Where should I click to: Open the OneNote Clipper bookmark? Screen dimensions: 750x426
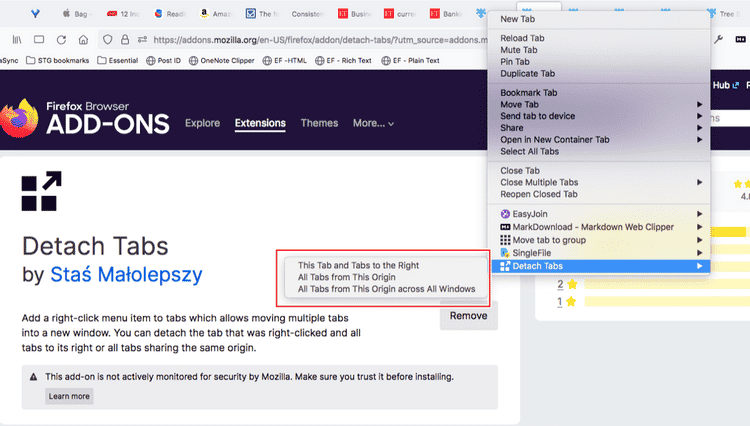[221, 60]
